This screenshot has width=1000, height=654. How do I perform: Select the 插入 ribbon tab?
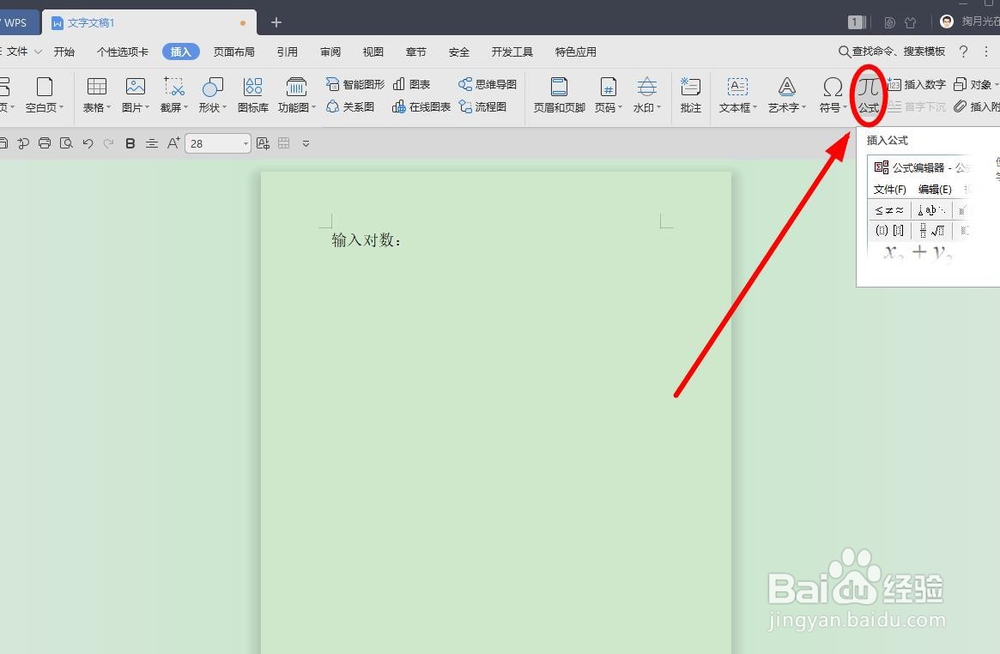pos(180,52)
